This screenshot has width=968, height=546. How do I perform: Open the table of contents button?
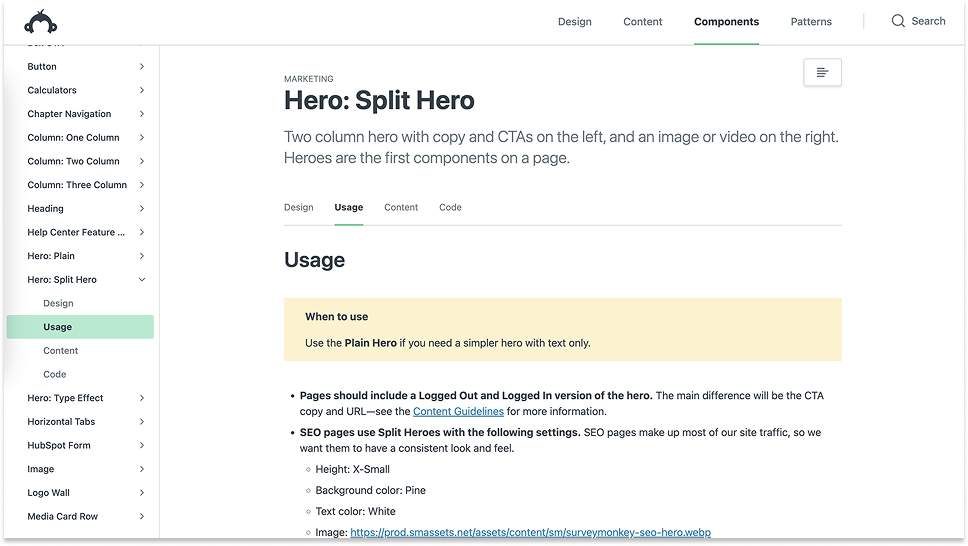tap(822, 72)
